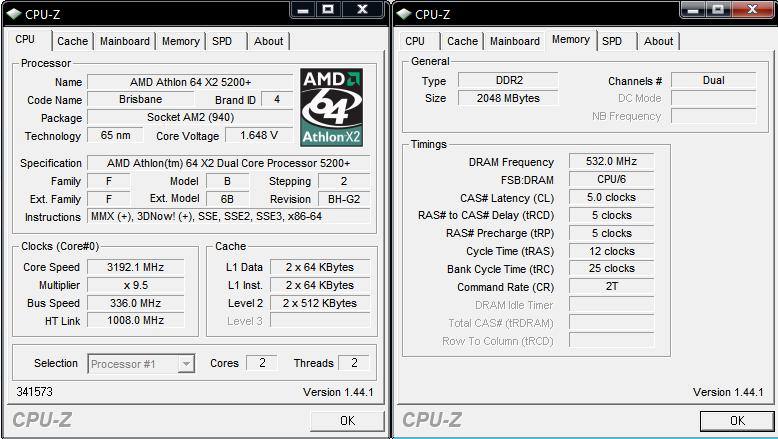The image size is (778, 439).
Task: Click the CAS# Latency value 5.0 clocks
Action: click(611, 197)
